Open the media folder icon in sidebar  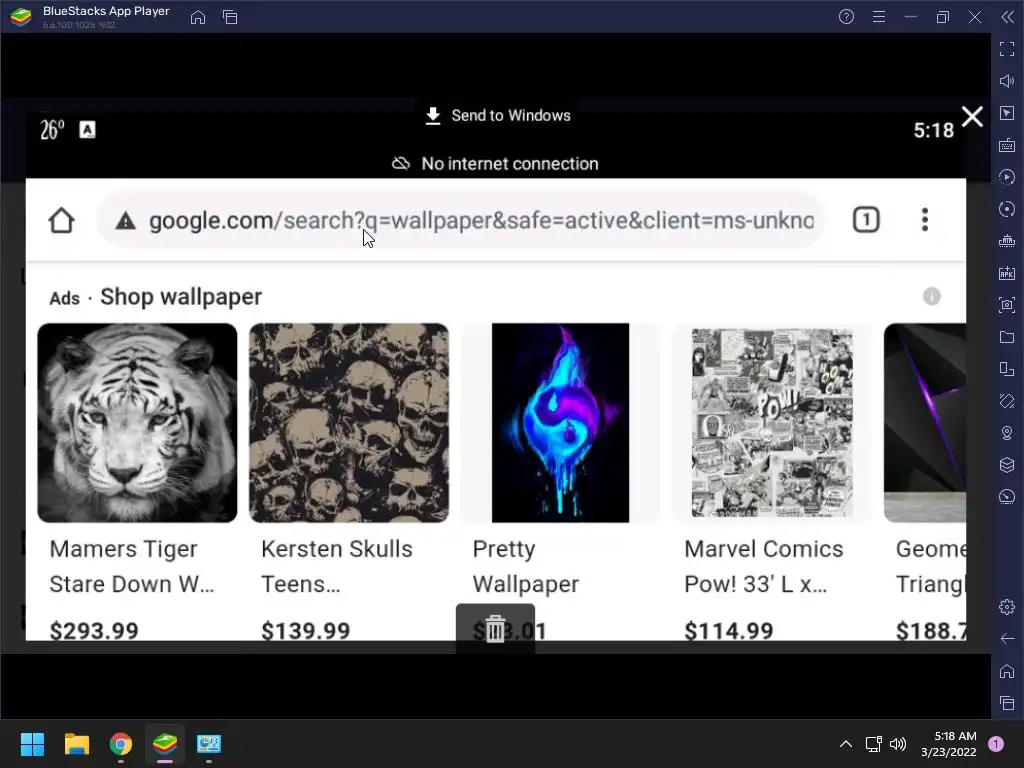1007,337
